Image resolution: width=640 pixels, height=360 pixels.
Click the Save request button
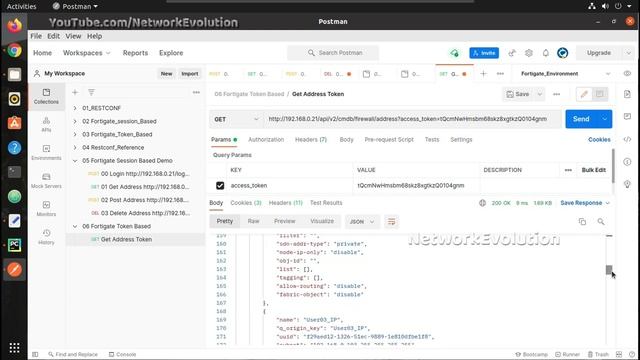tap(518, 94)
